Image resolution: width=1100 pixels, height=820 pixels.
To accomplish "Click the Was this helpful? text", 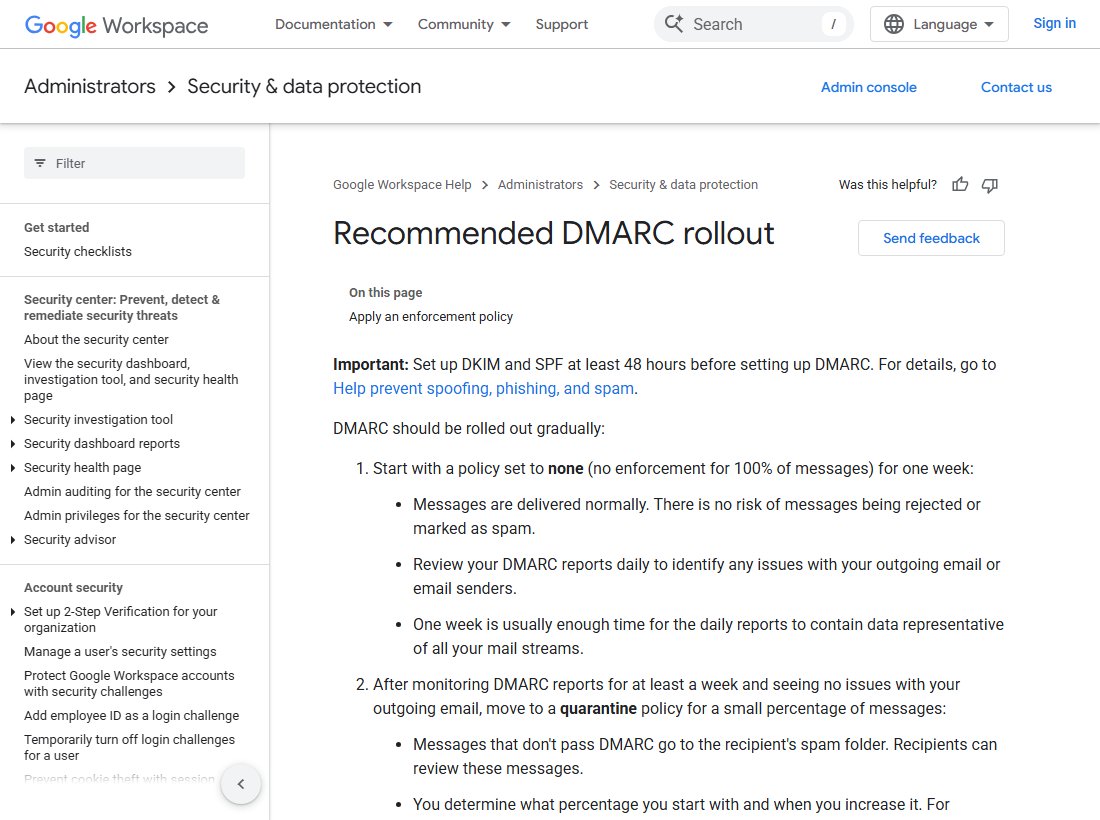I will 887,184.
